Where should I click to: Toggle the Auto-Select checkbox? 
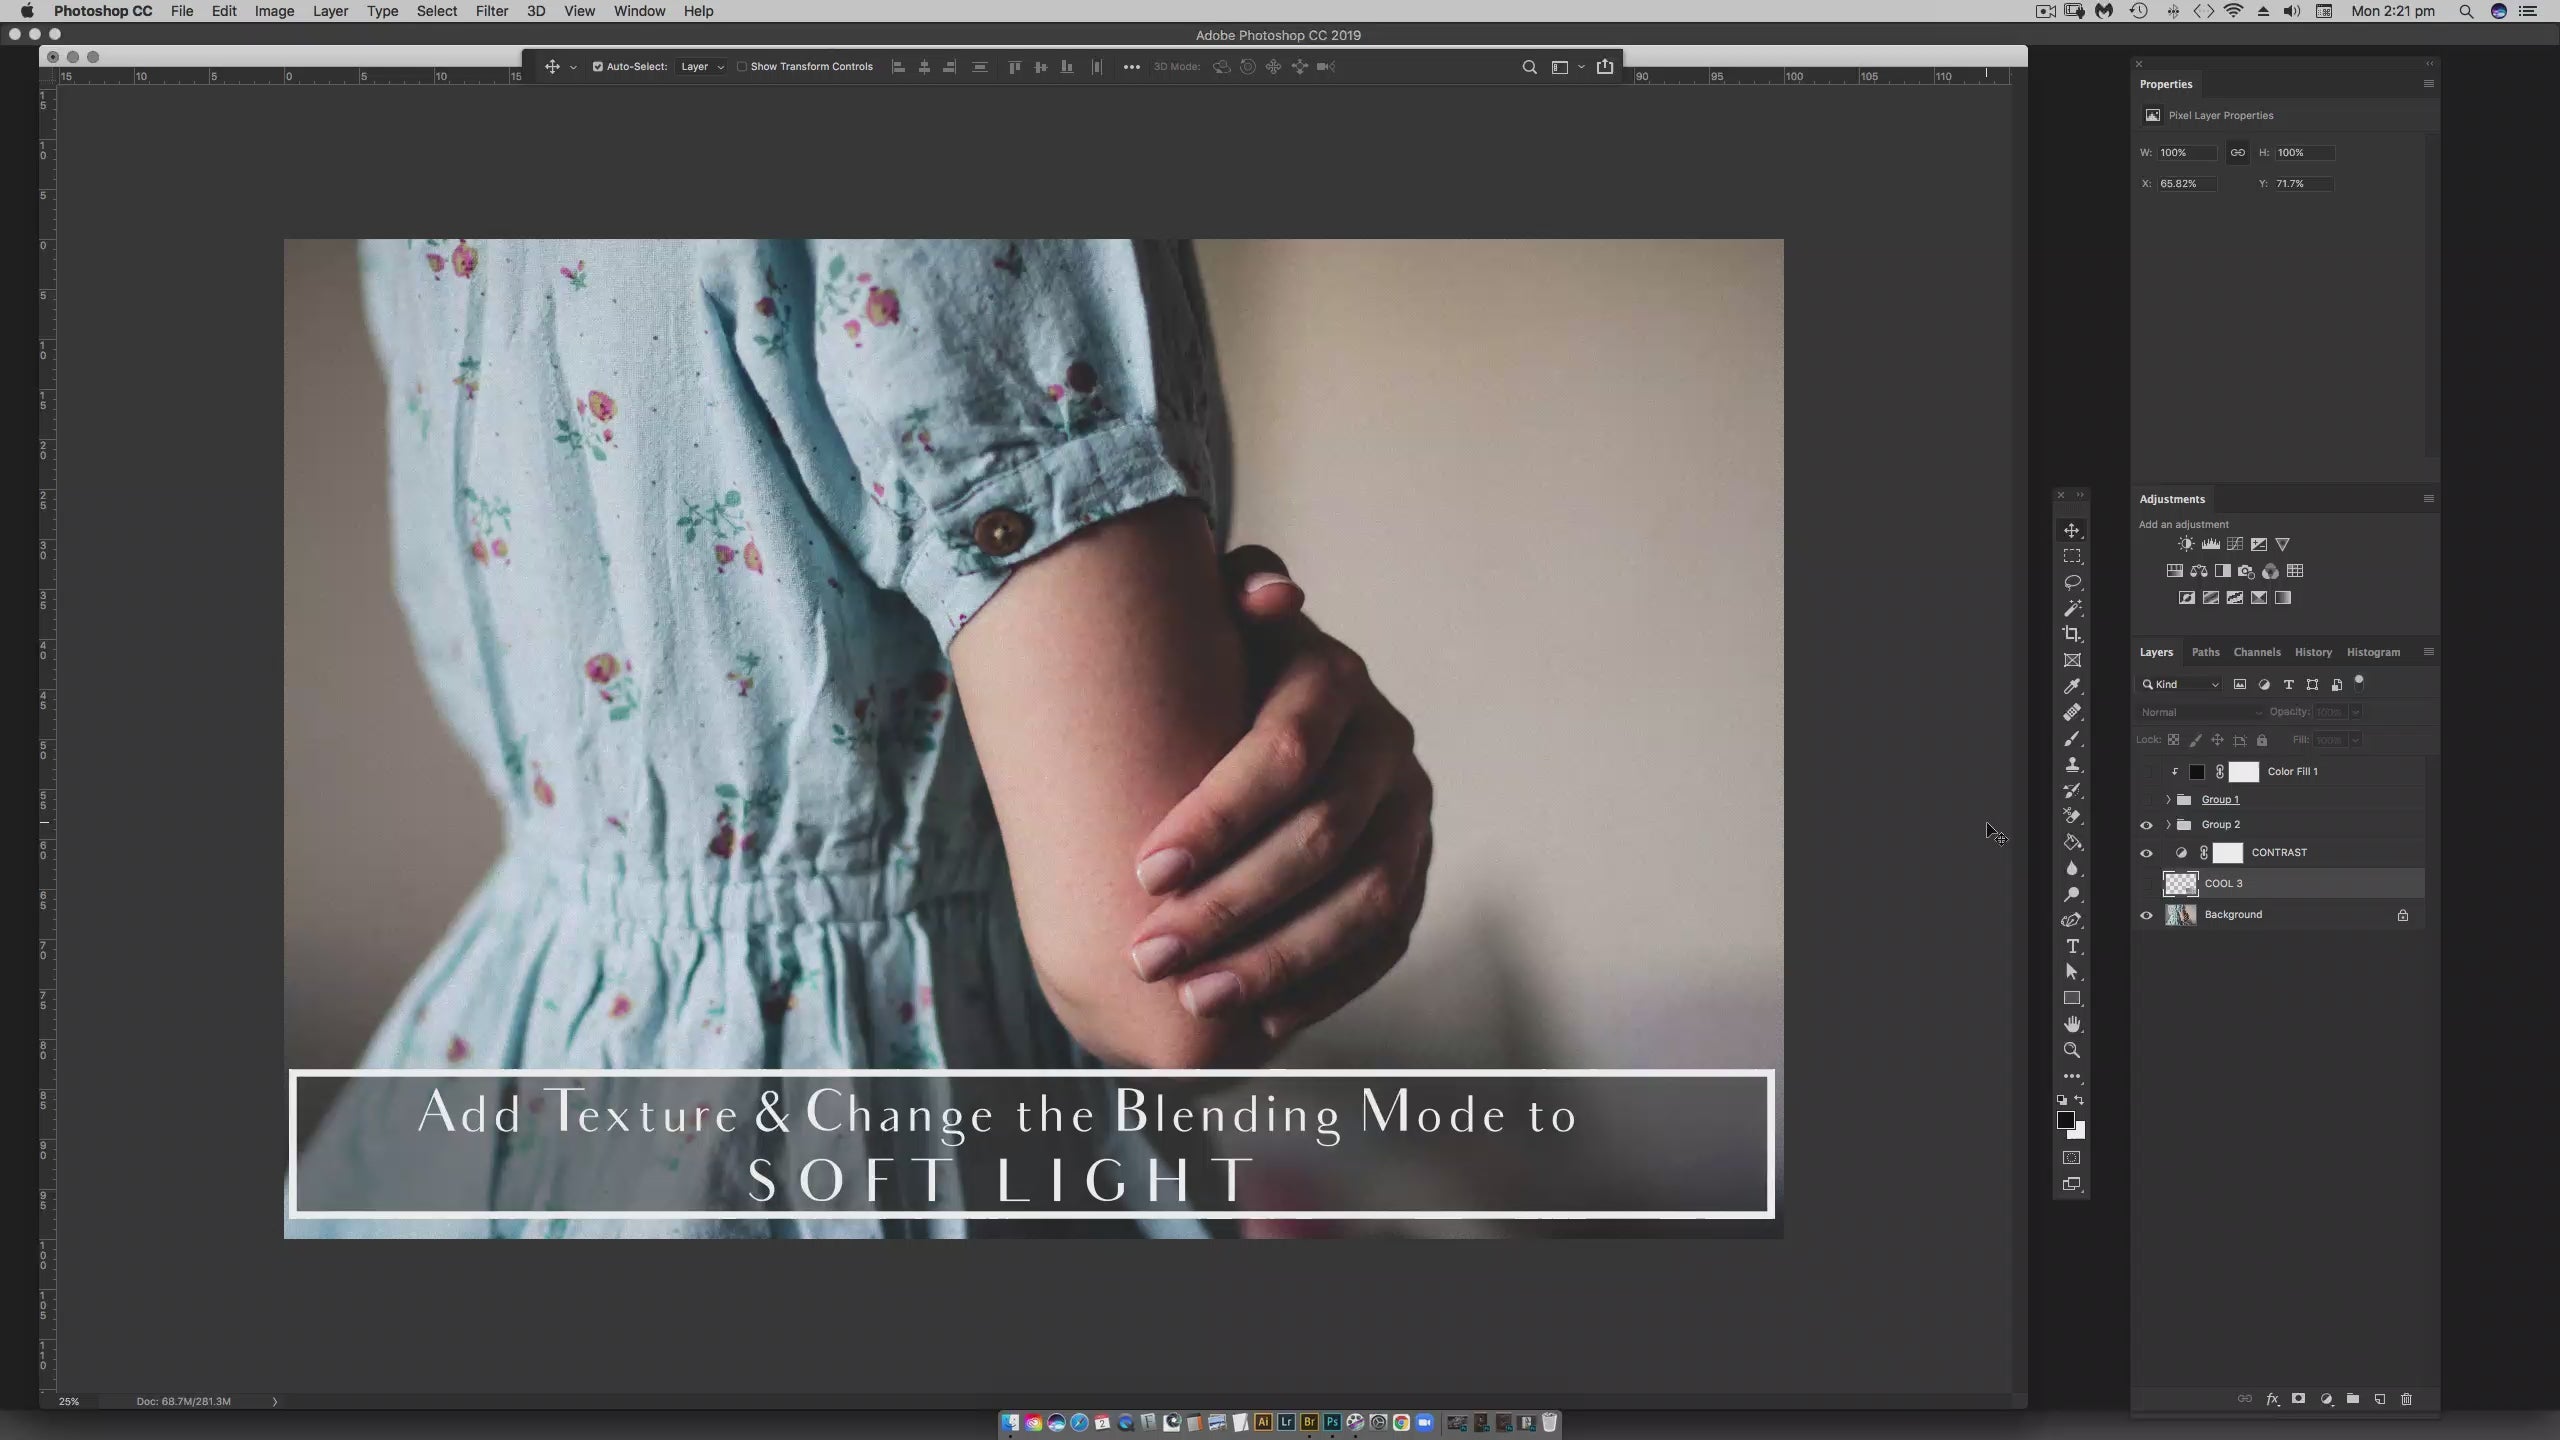[598, 67]
